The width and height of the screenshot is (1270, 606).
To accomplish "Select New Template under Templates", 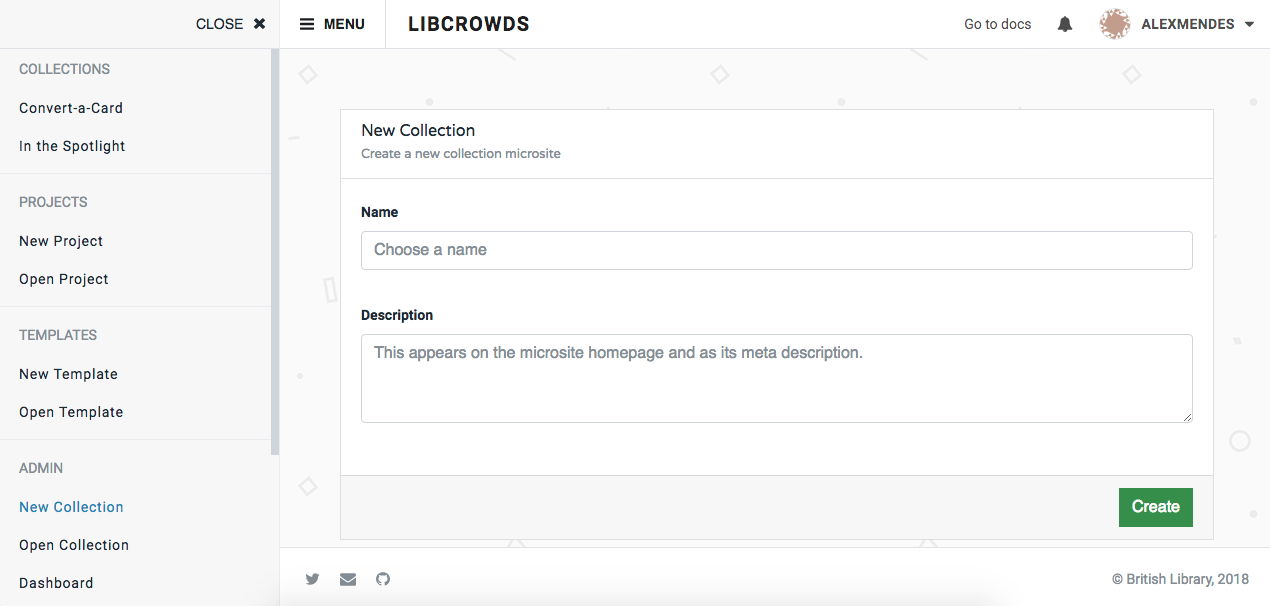I will pyautogui.click(x=67, y=373).
